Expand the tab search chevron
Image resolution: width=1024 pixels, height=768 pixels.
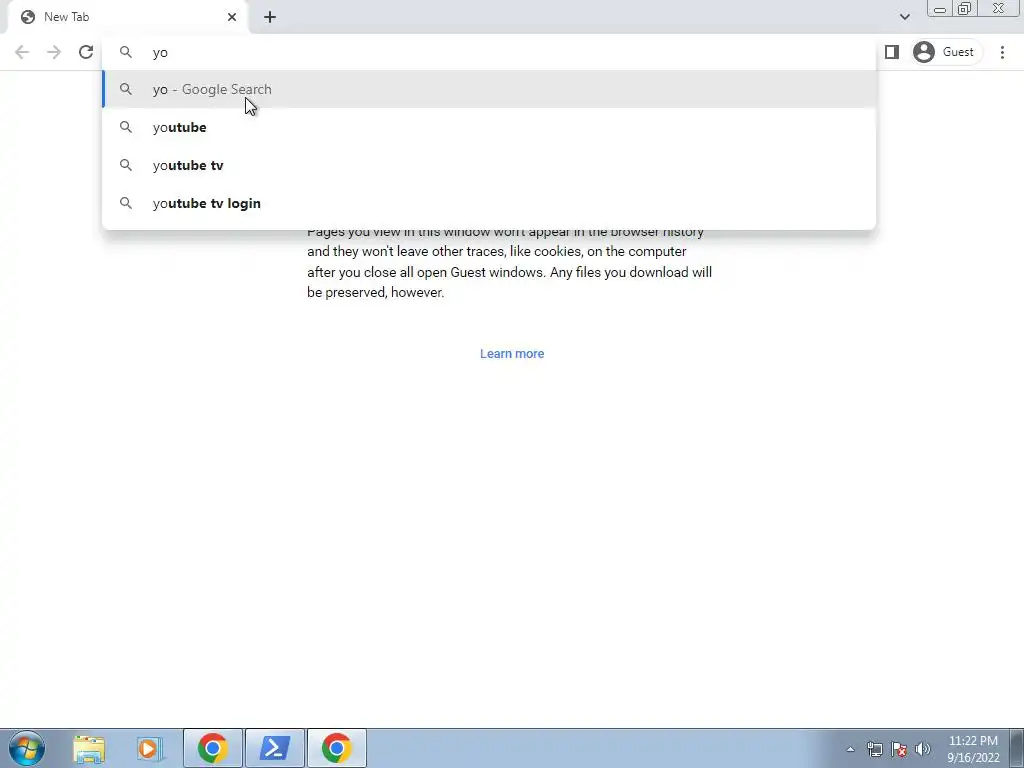904,17
